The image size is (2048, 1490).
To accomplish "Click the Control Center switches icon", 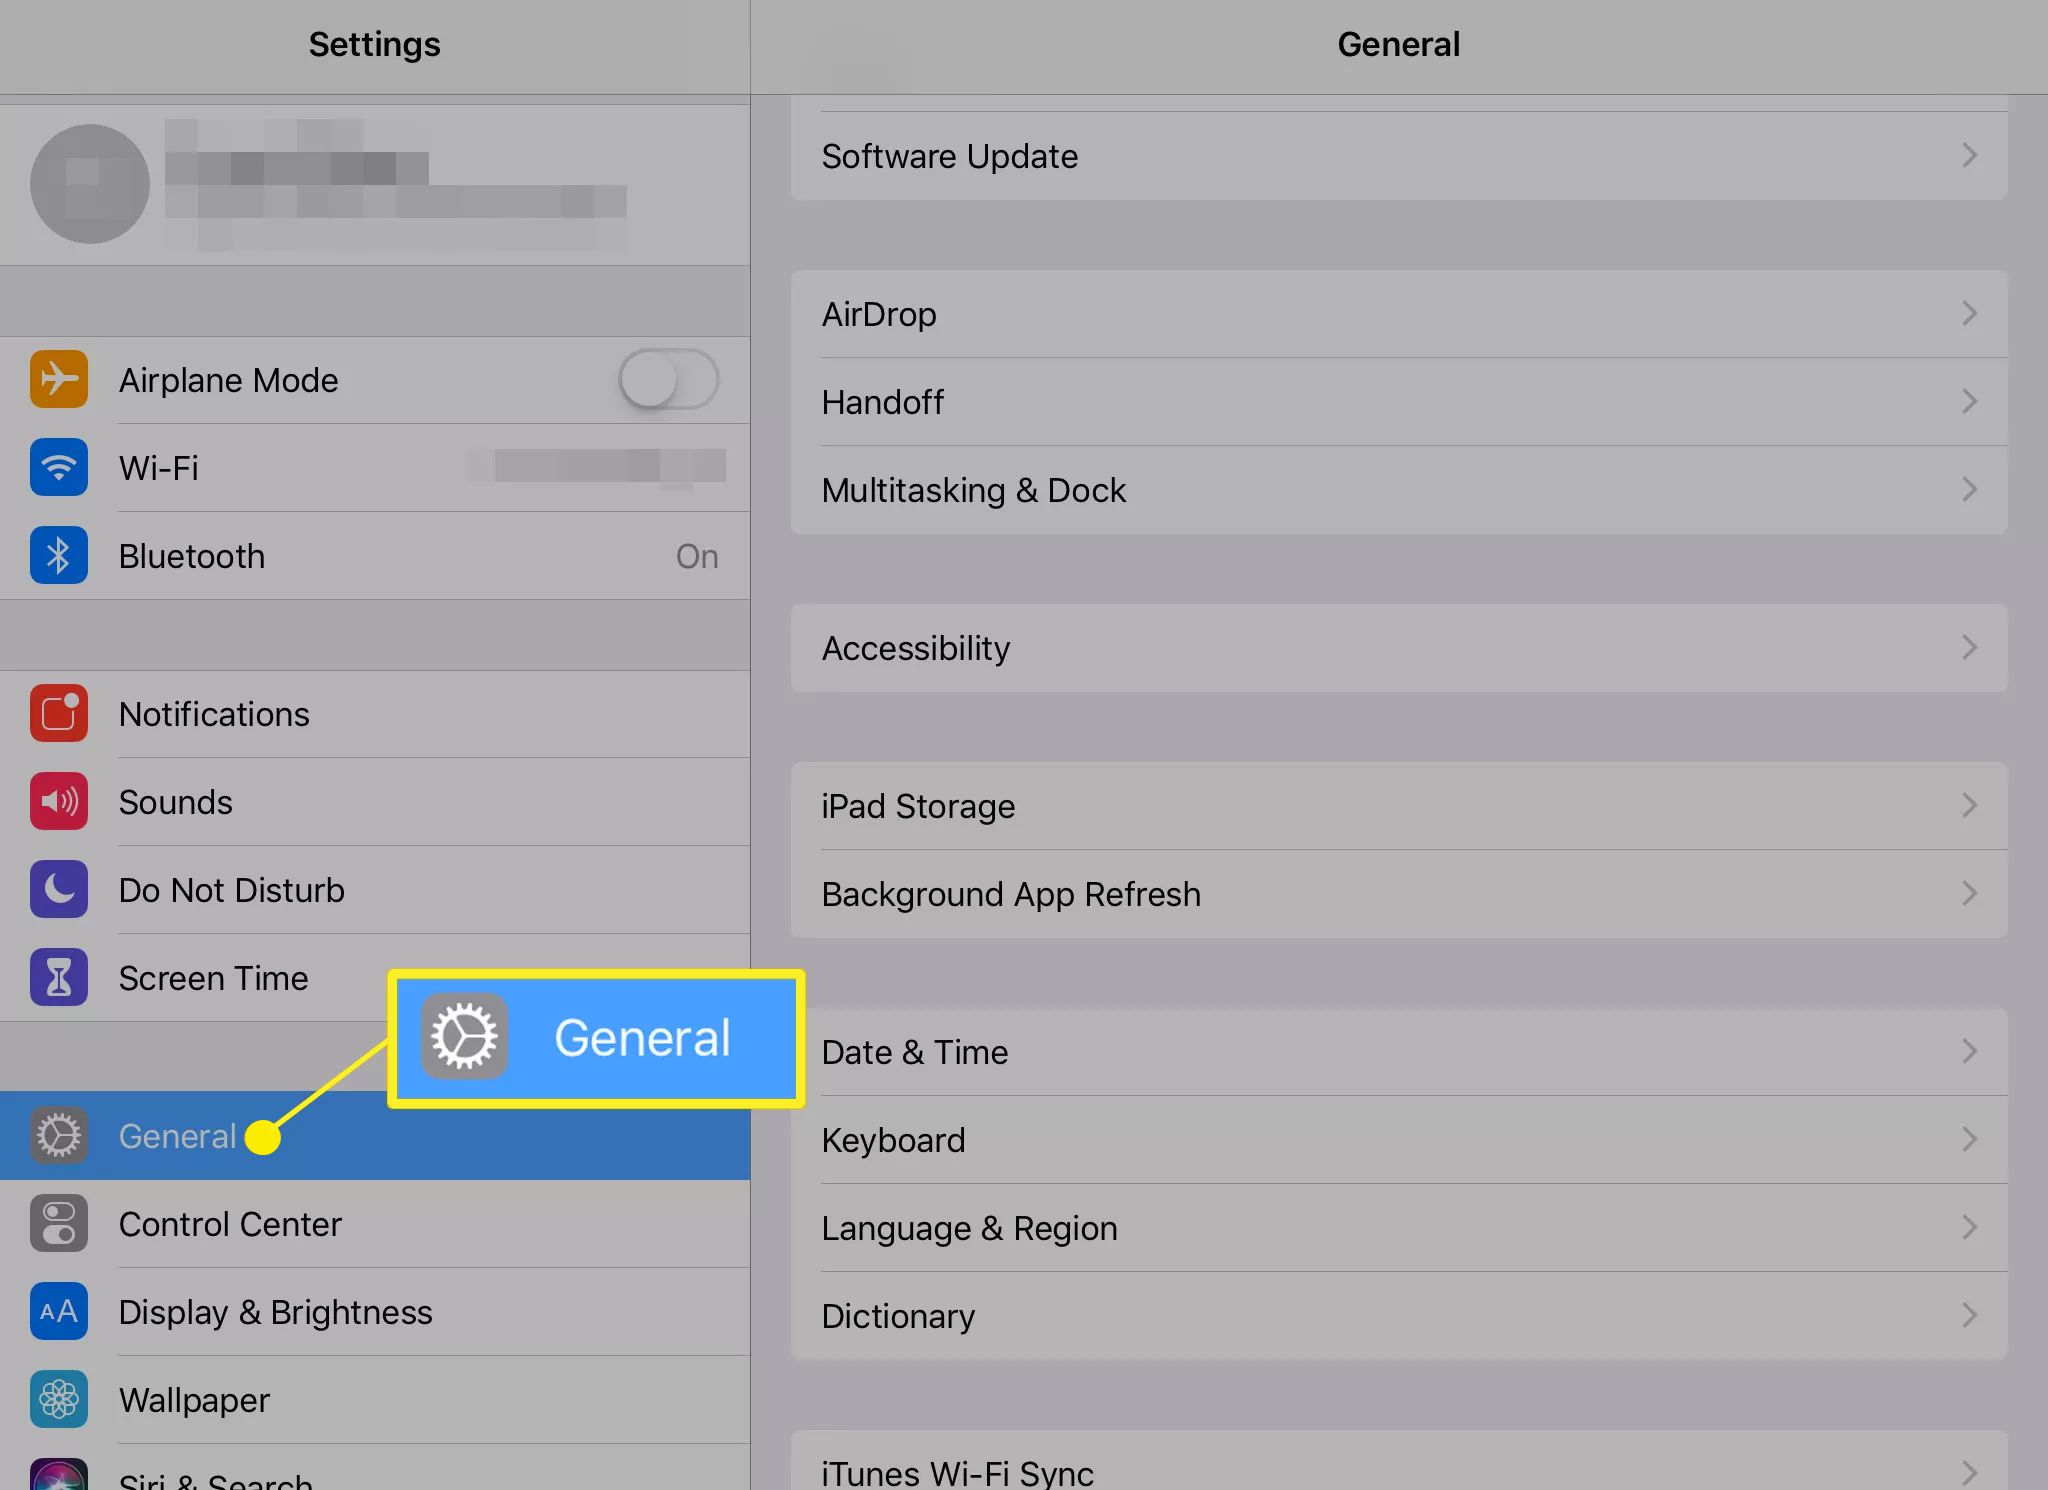I will click(x=59, y=1223).
